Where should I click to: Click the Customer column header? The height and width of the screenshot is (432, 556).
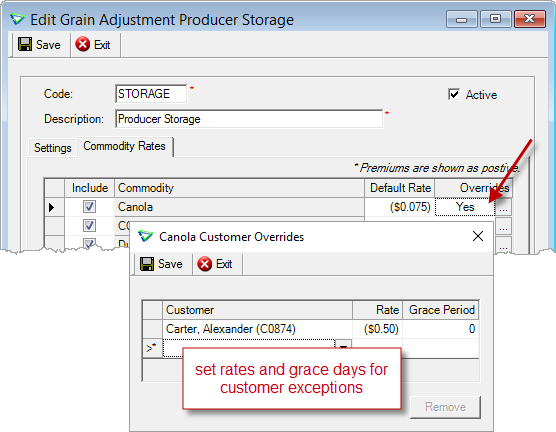coord(257,310)
